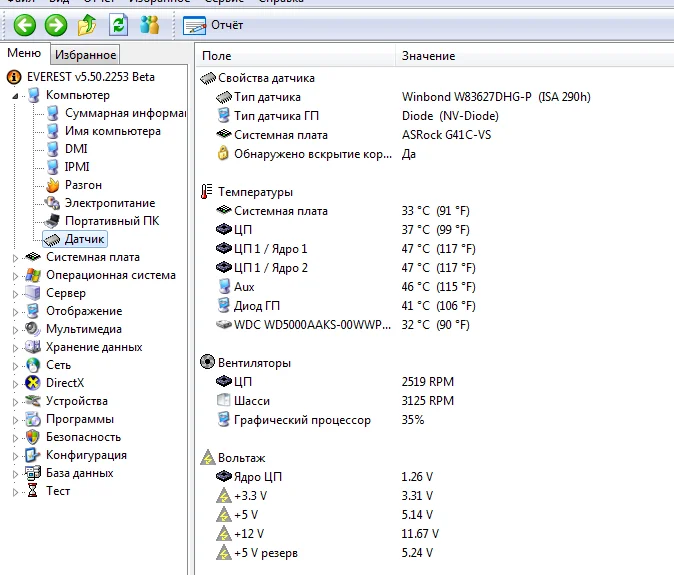Screen dimensions: 674x575
Task: Click the green Forward arrow icon
Action: click(56, 25)
